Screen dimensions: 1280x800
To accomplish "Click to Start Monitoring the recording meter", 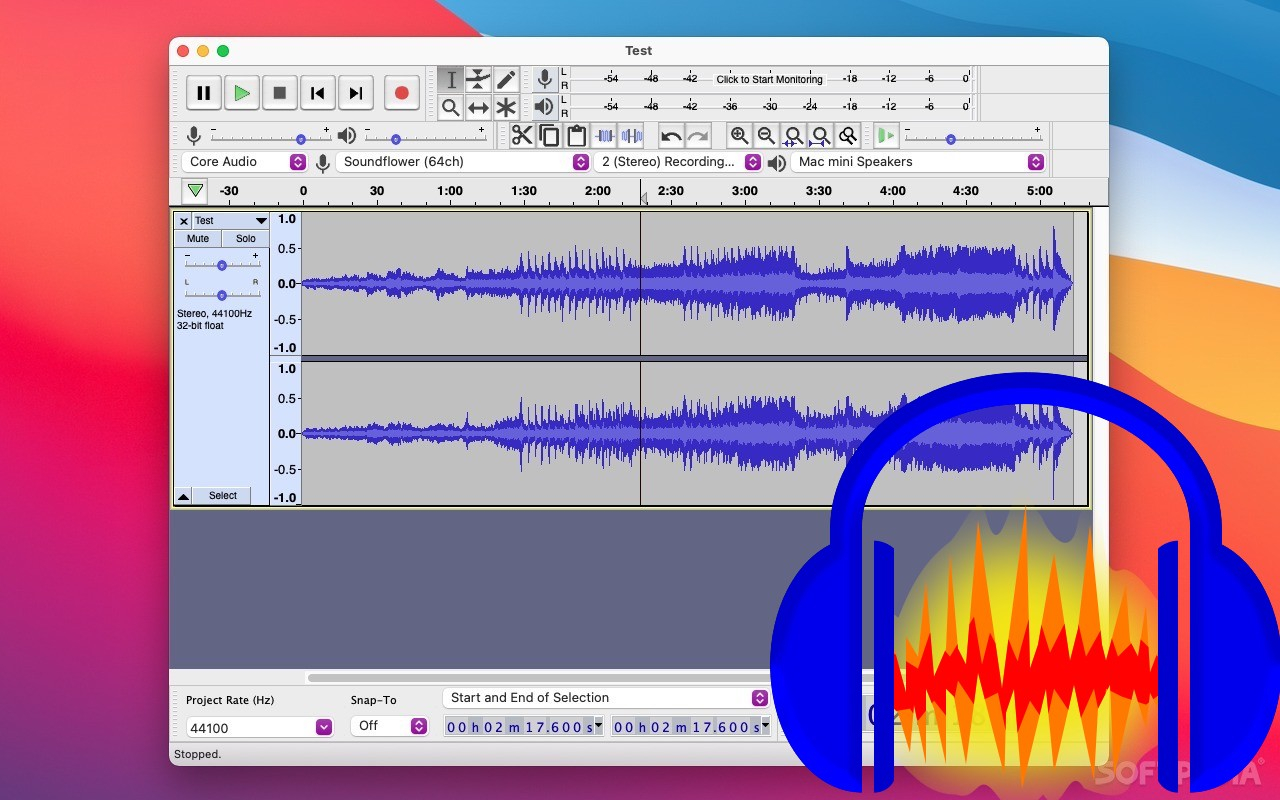I will (x=768, y=79).
